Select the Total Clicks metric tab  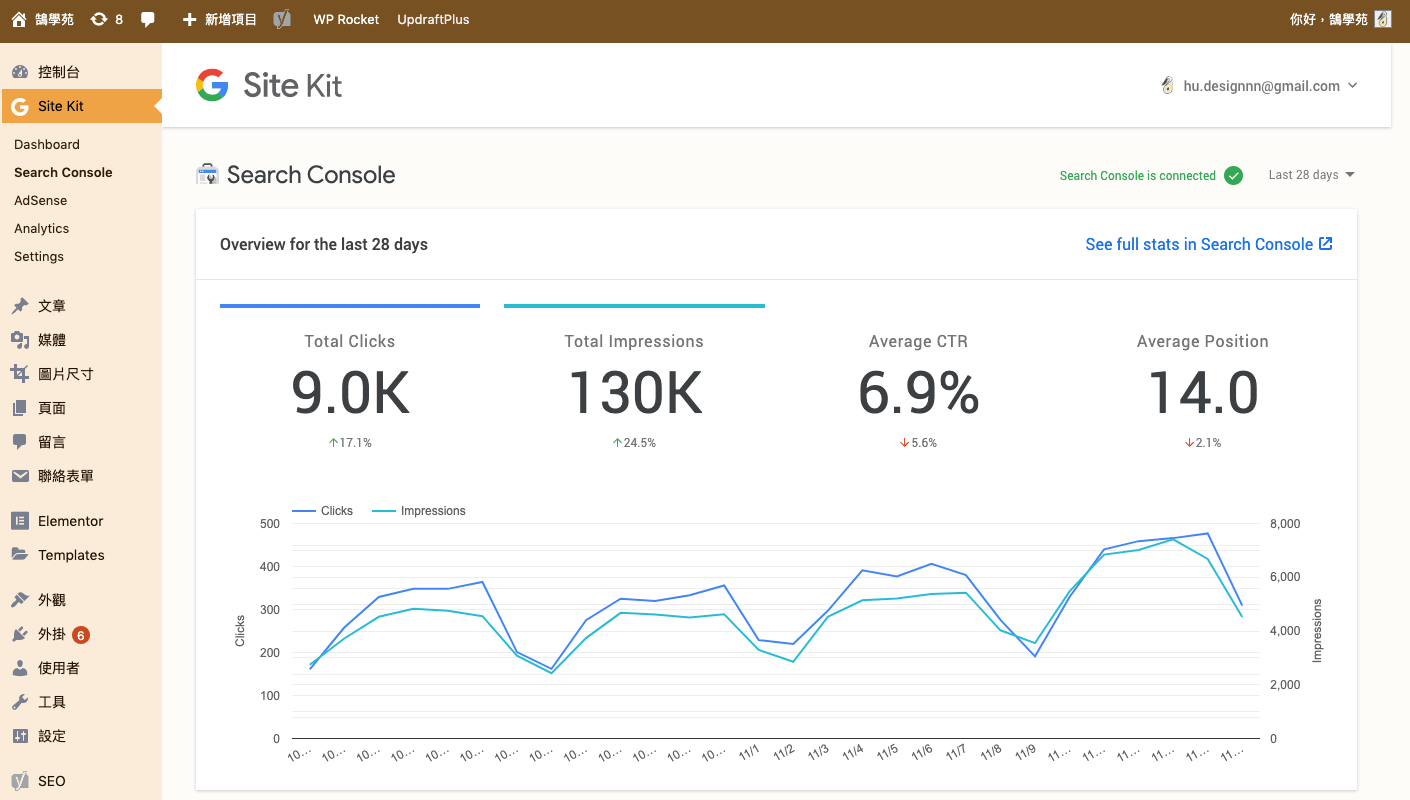350,378
